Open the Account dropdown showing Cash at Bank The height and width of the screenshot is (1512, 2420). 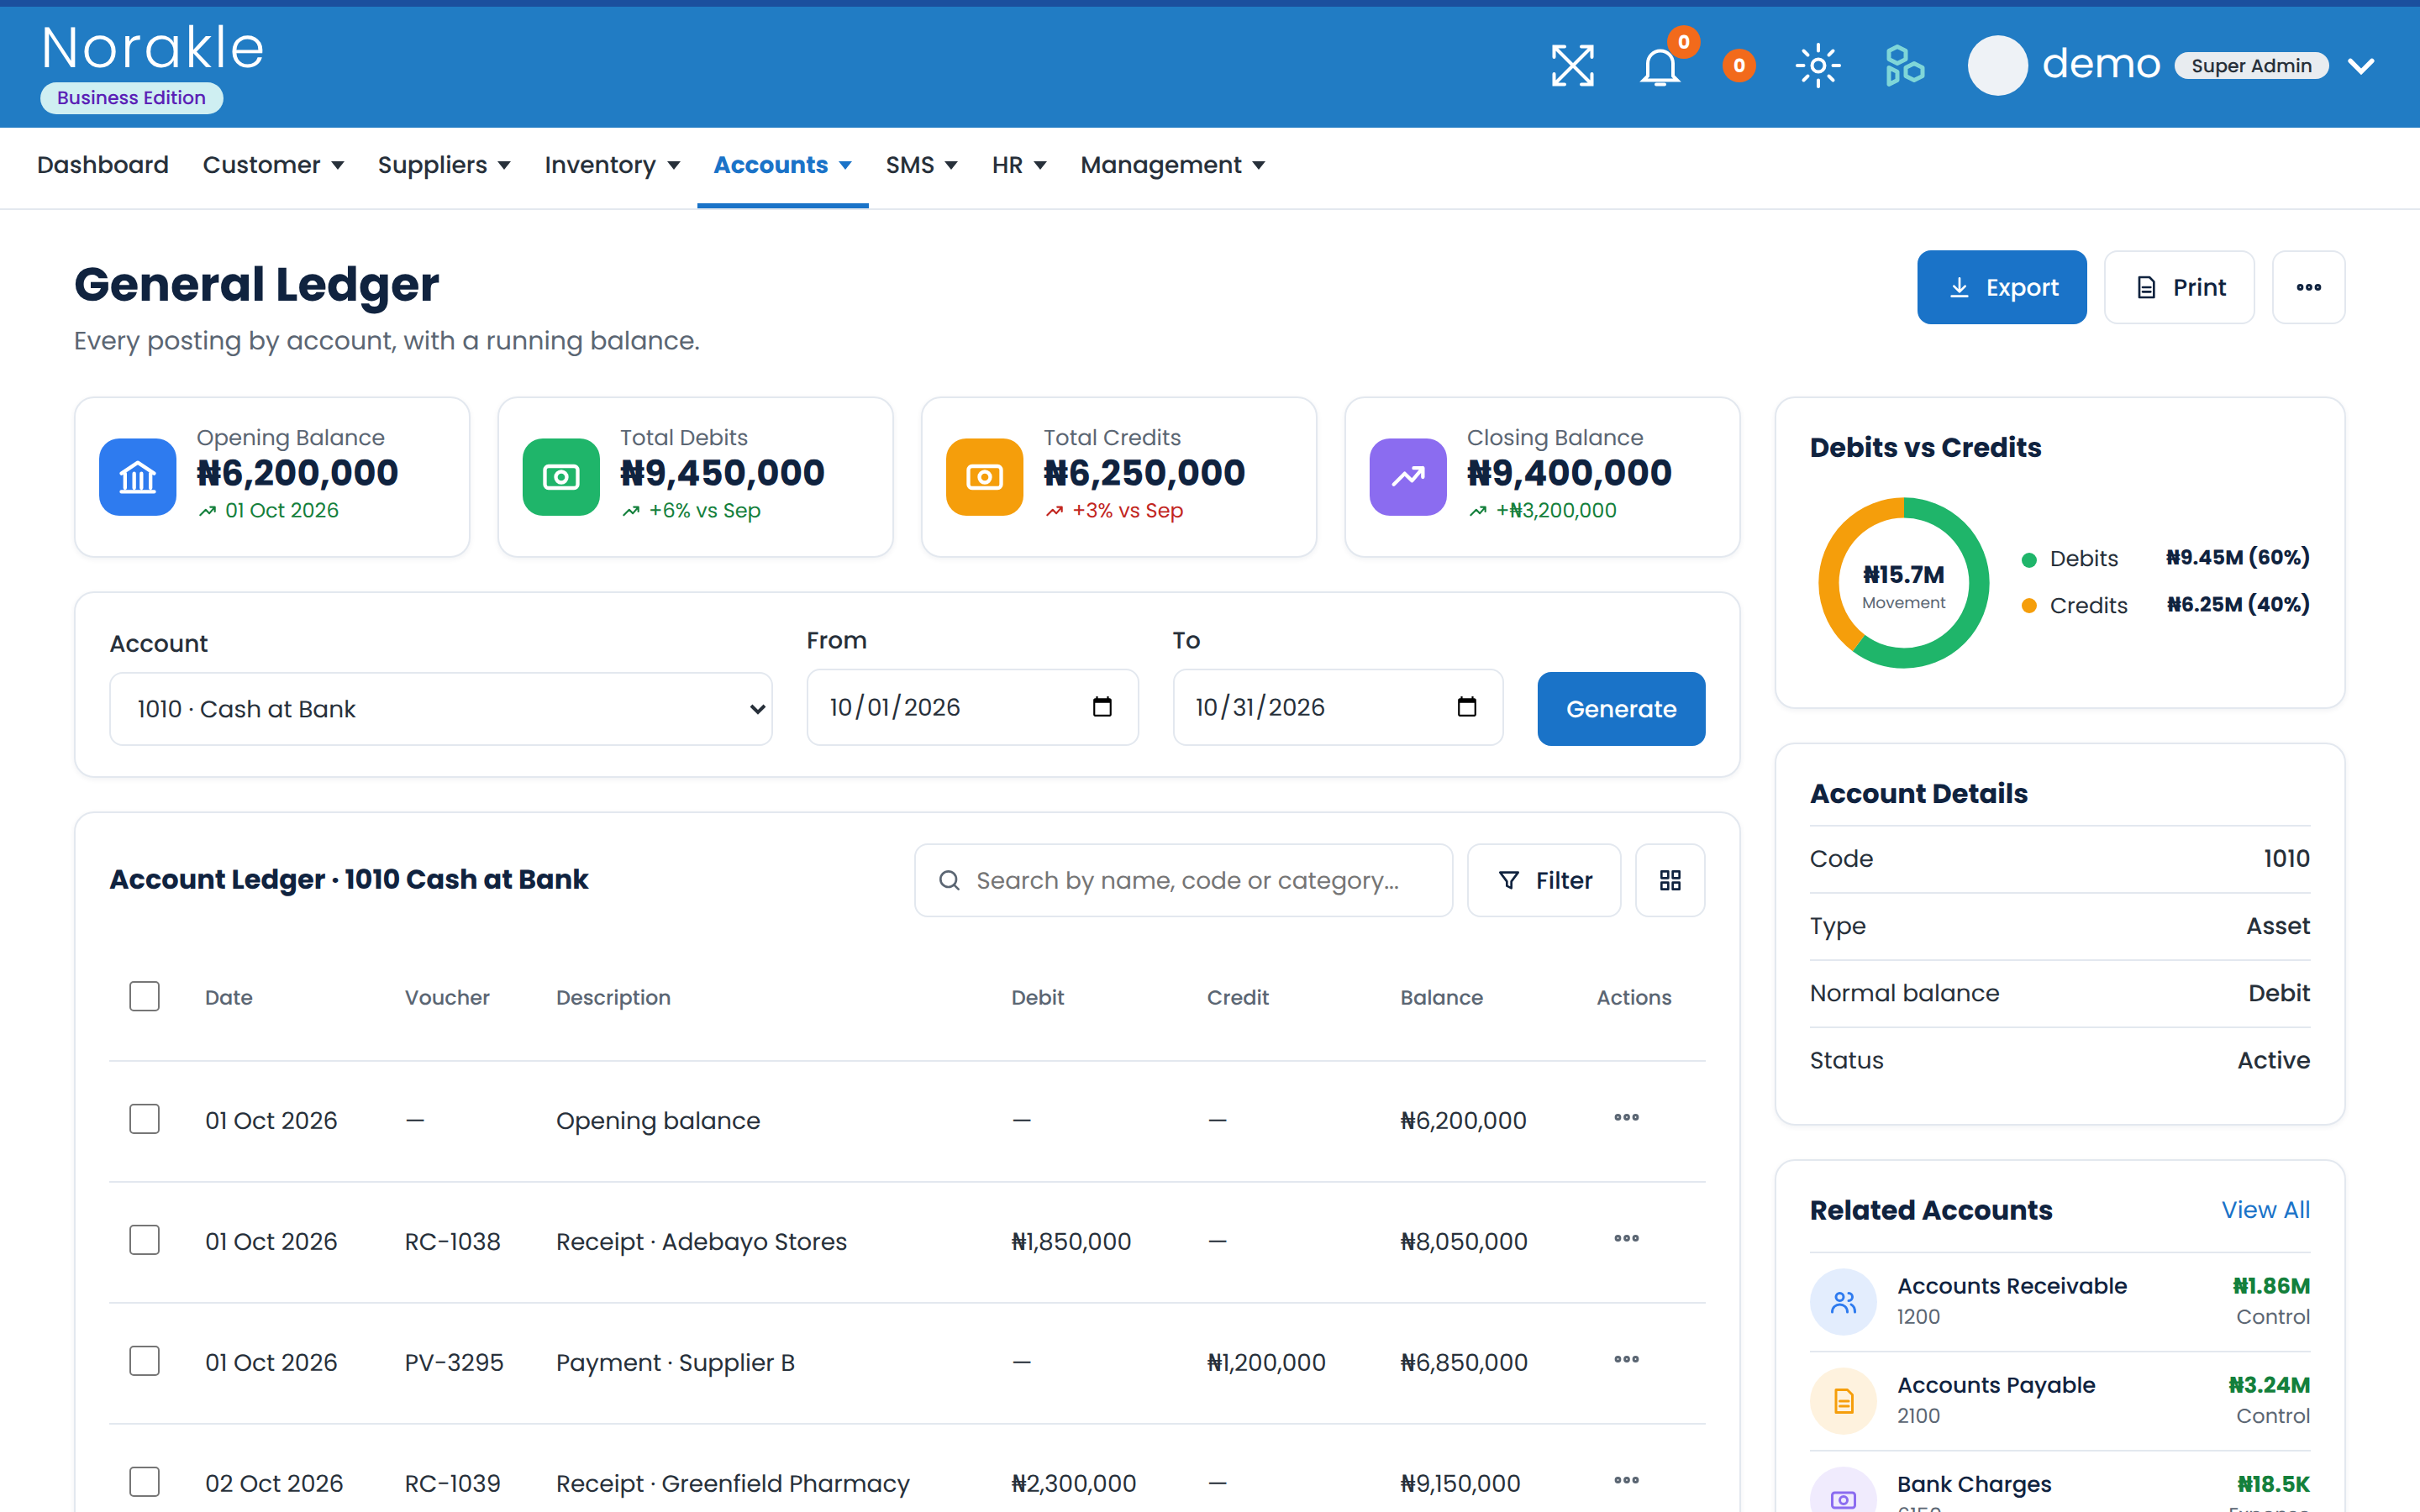tap(440, 709)
